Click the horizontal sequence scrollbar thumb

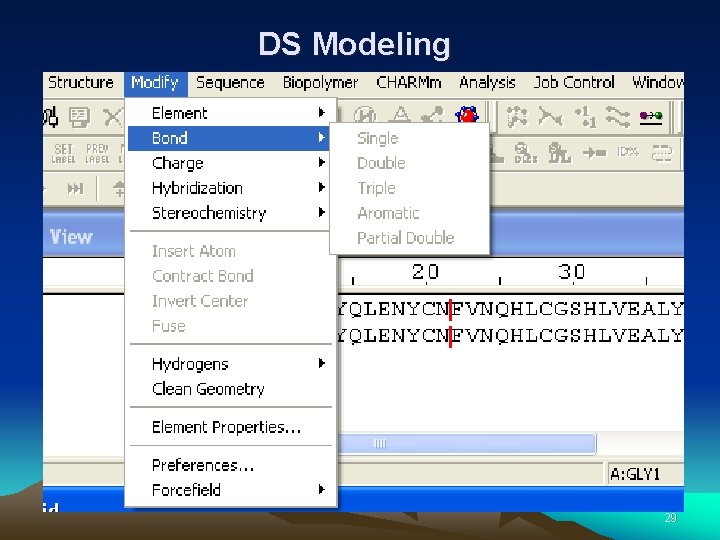click(467, 444)
